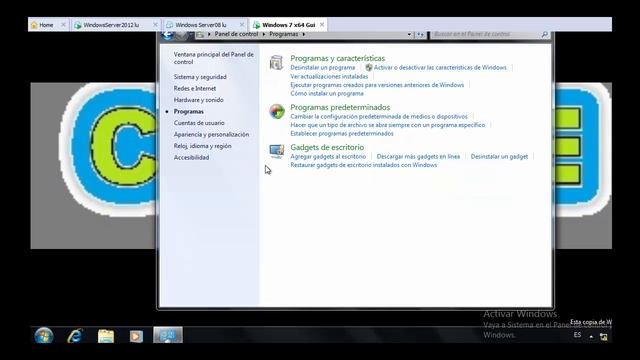This screenshot has height=360, width=640.
Task: Select Windows 7 x64 Gui tab
Action: coord(289,25)
